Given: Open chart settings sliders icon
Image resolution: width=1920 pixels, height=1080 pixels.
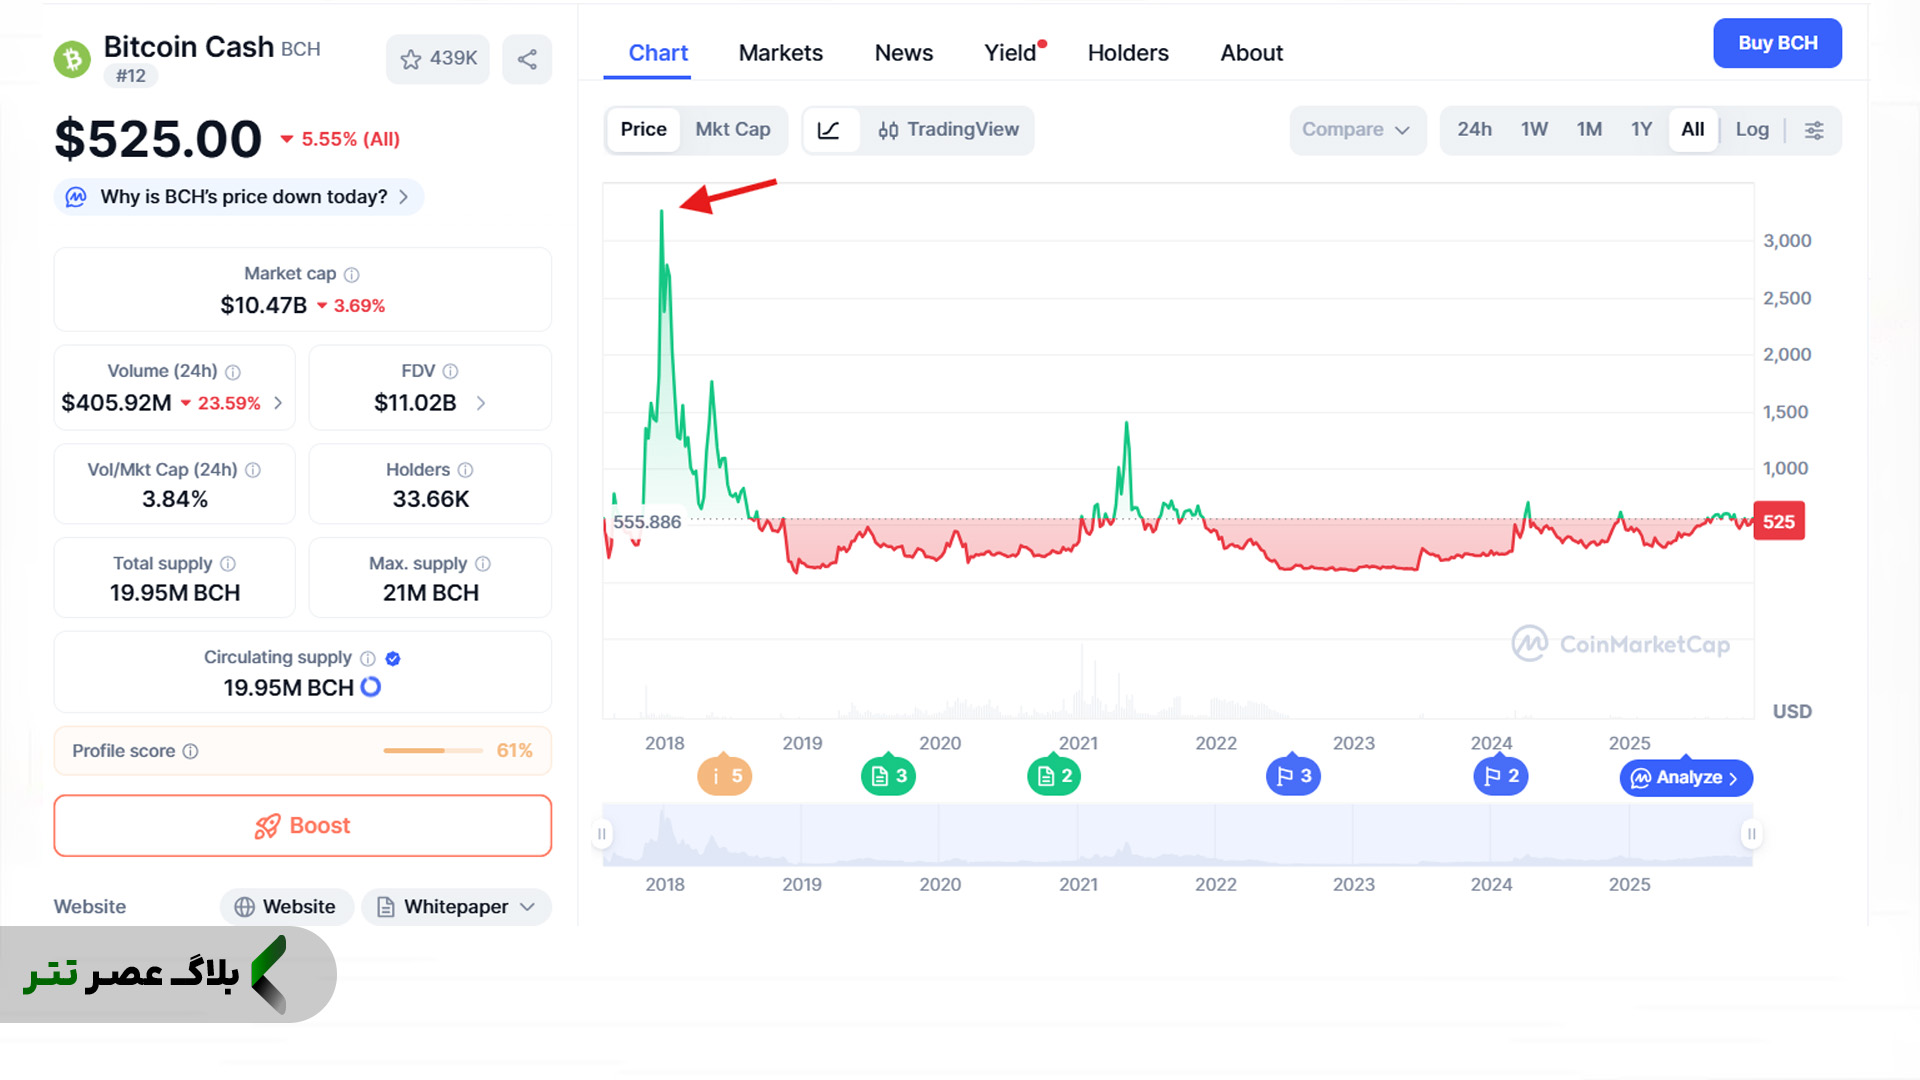Looking at the screenshot, I should (1814, 130).
